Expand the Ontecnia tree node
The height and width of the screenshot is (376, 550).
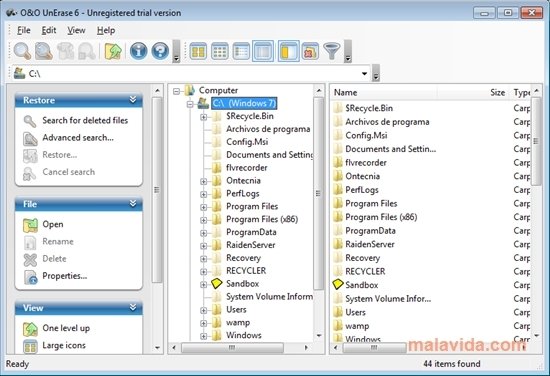point(203,182)
